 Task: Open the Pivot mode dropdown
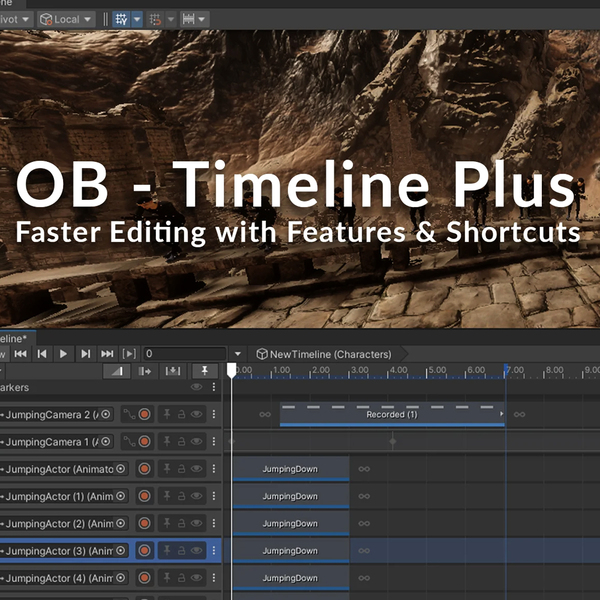[x=15, y=19]
